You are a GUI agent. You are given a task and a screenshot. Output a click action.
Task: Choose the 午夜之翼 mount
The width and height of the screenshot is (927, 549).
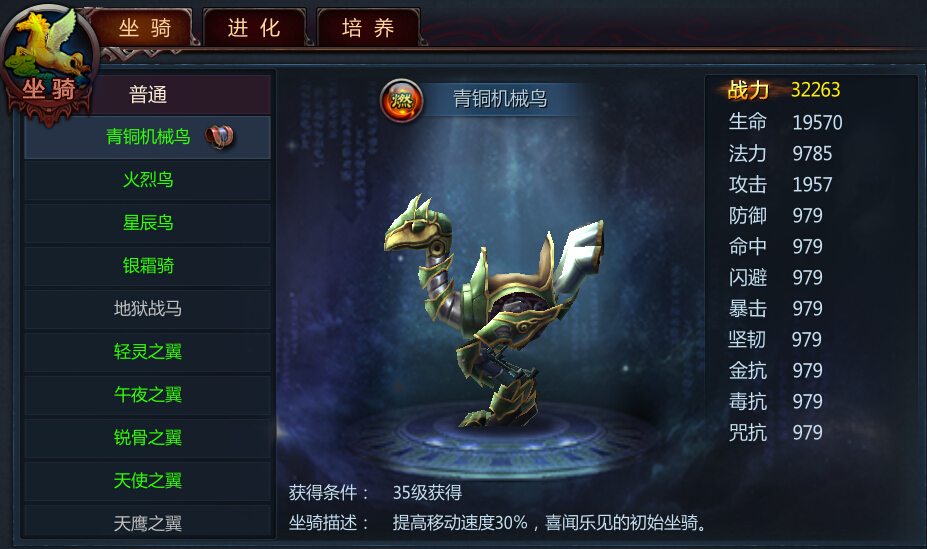pyautogui.click(x=148, y=395)
